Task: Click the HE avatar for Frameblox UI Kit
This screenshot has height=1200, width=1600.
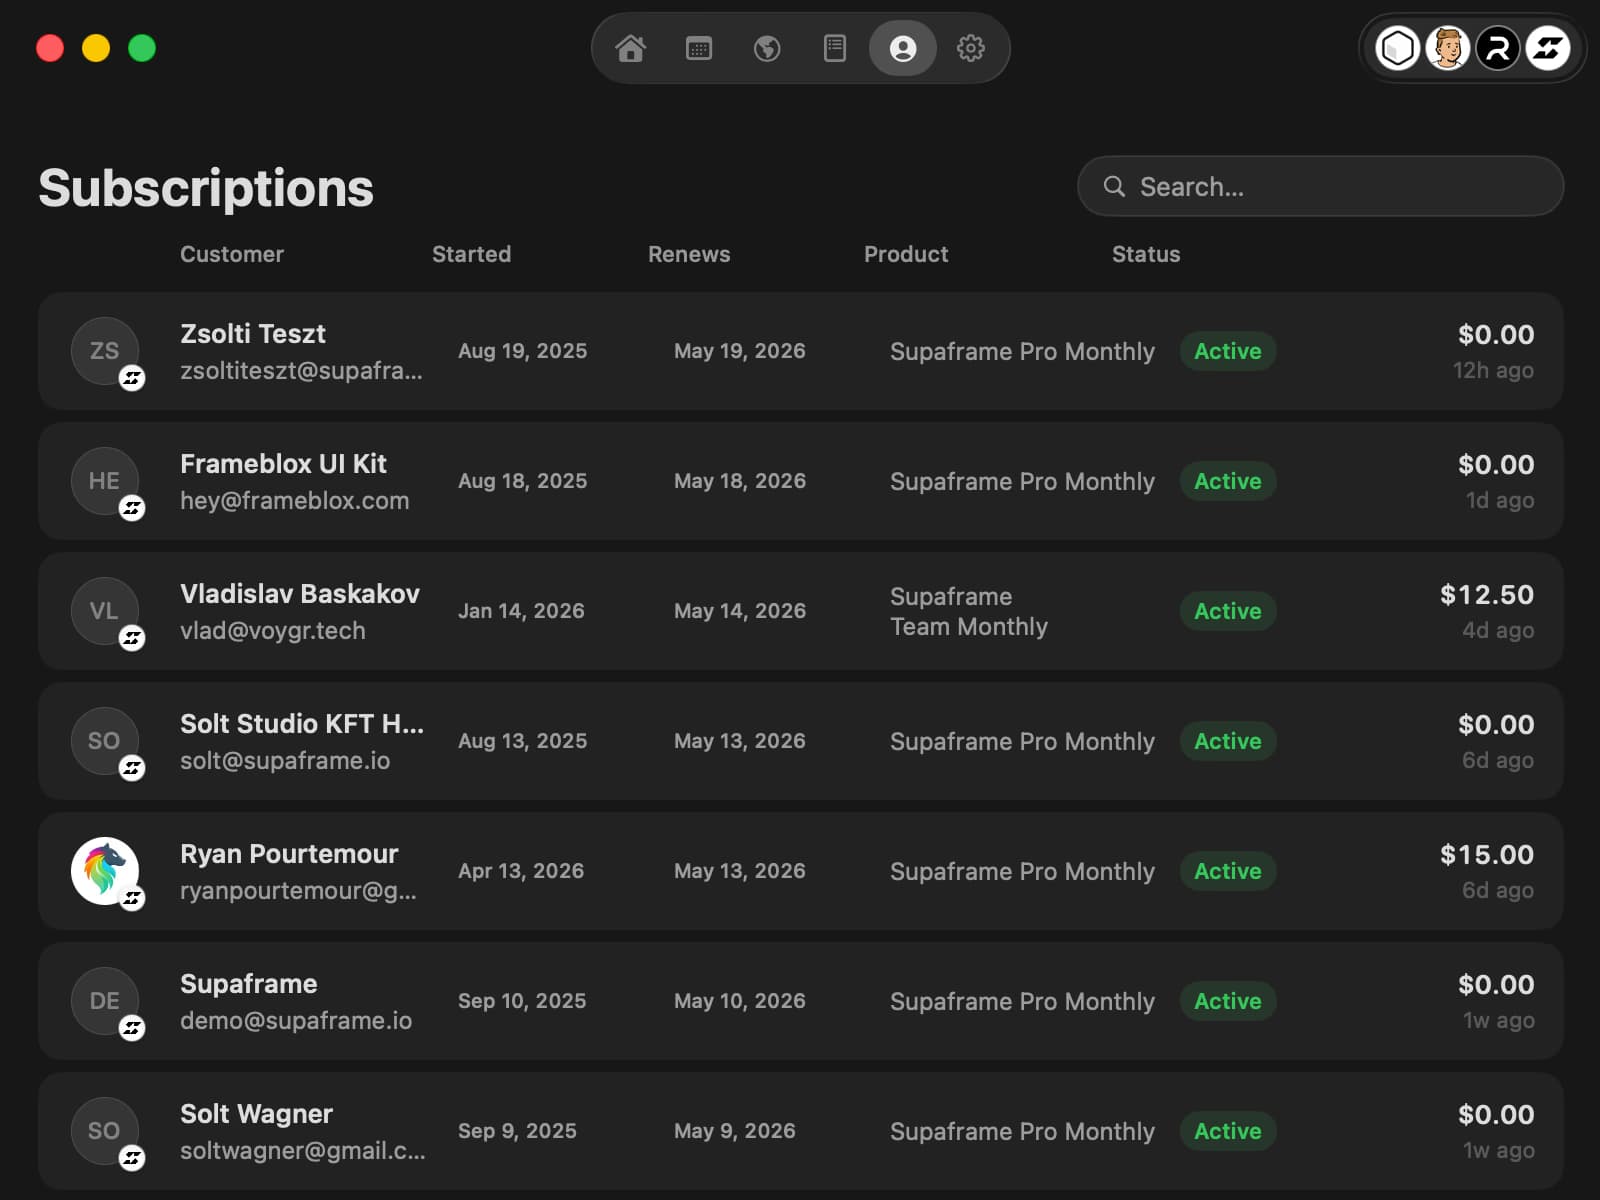Action: [x=105, y=481]
